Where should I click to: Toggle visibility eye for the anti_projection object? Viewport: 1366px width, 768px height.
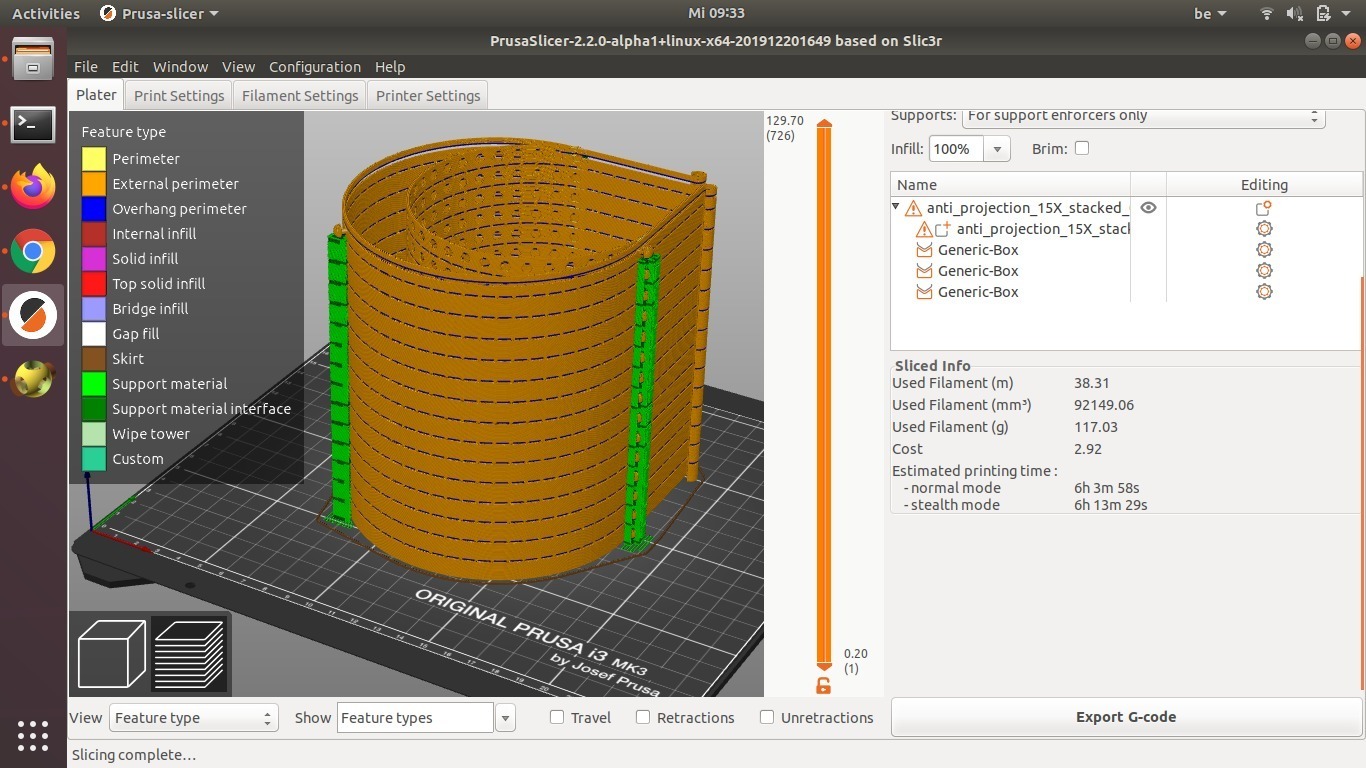[1148, 208]
